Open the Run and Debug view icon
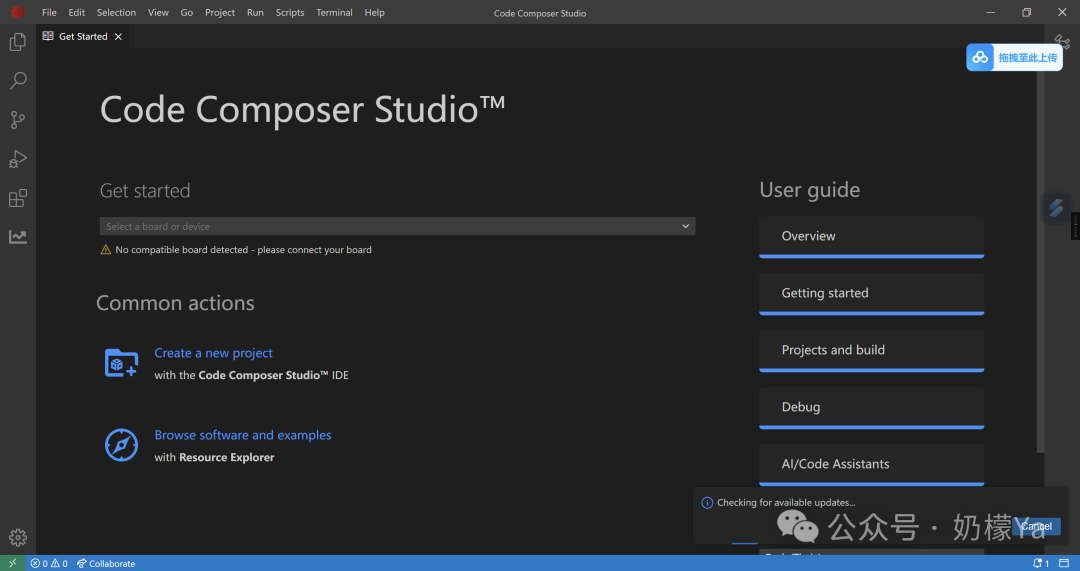This screenshot has height=571, width=1080. tap(18, 159)
